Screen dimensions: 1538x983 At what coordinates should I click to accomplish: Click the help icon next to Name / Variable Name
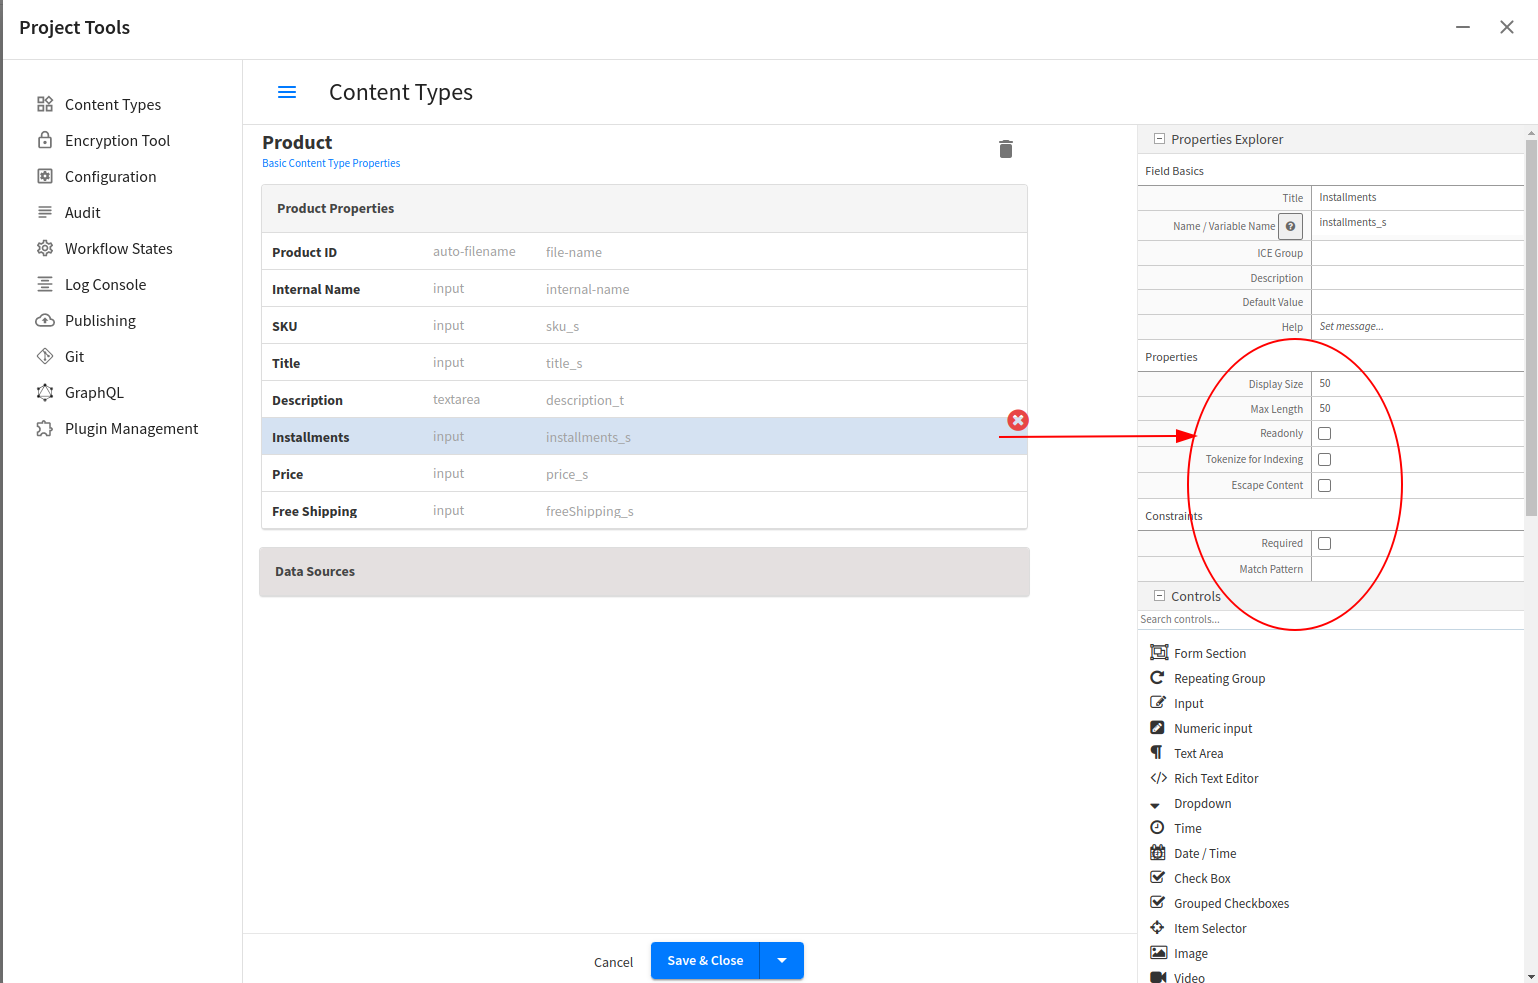[x=1290, y=226]
